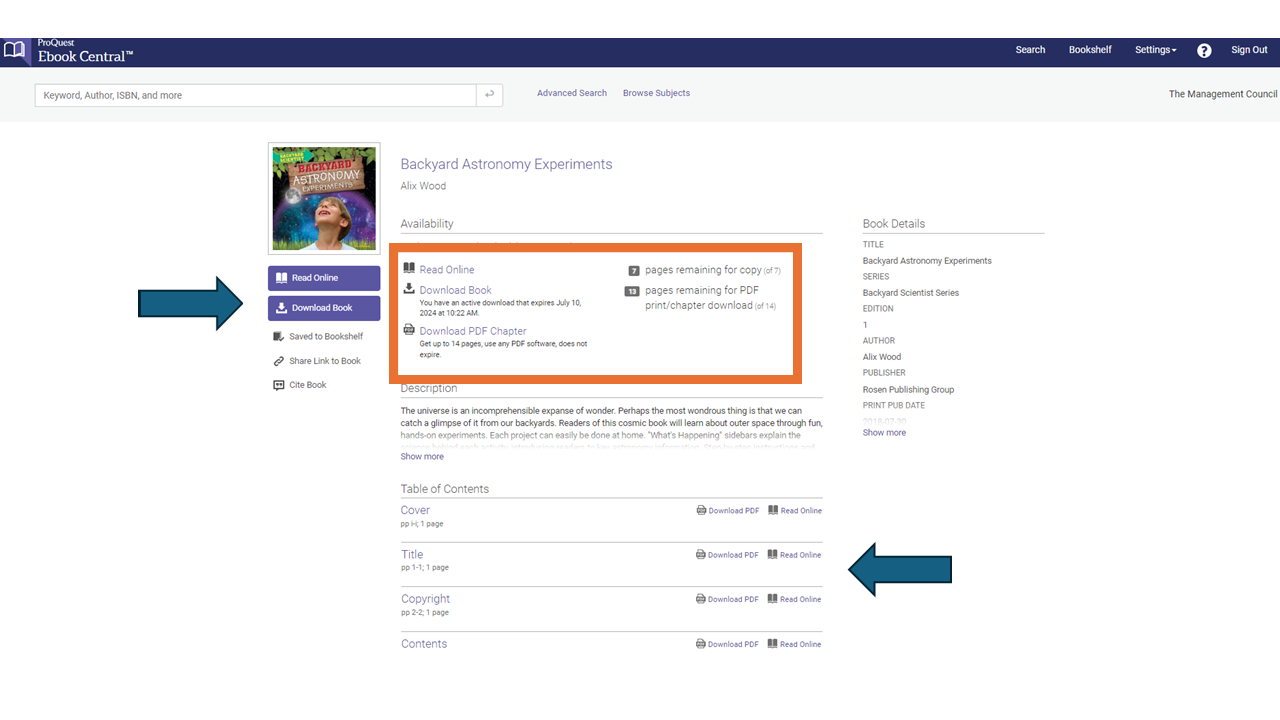This screenshot has height=720, width=1280.
Task: Click The Management Council text
Action: pos(1223,94)
